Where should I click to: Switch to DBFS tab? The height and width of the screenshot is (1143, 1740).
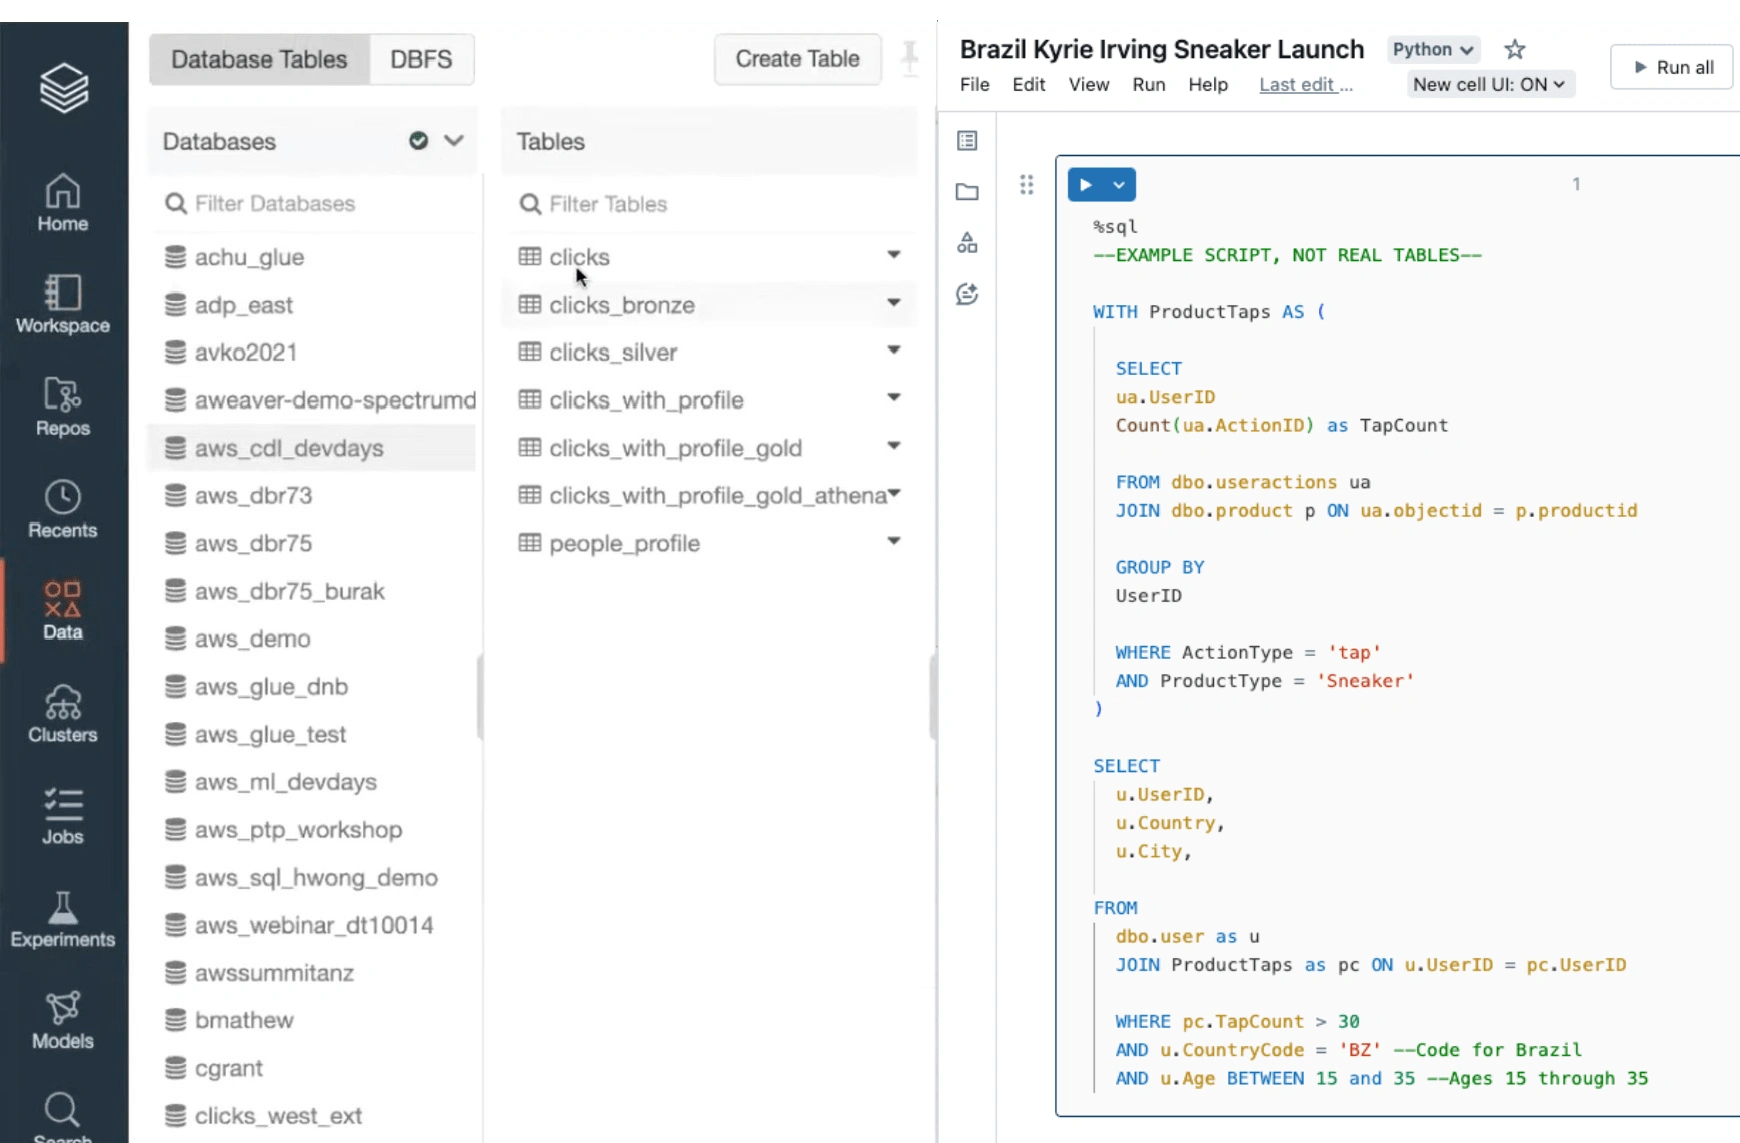pyautogui.click(x=421, y=59)
